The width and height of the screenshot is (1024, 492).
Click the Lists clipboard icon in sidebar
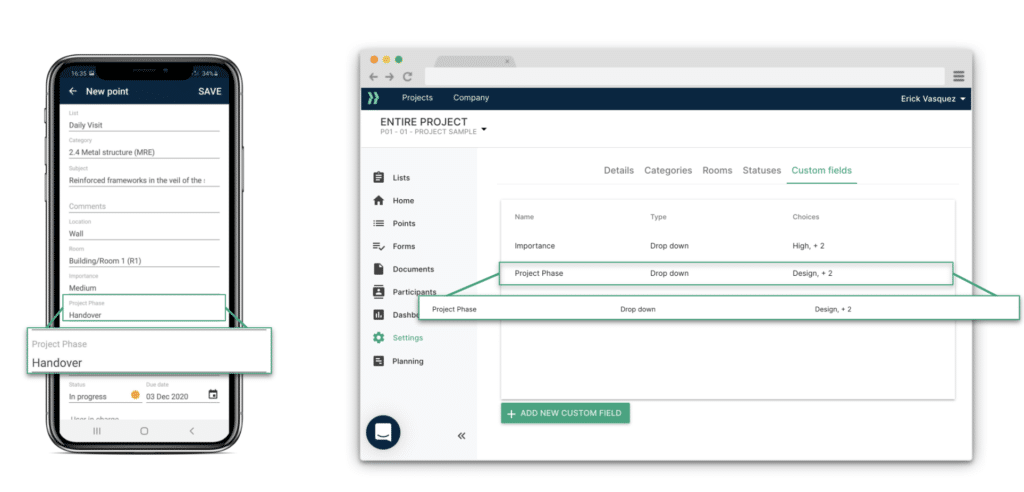point(379,178)
